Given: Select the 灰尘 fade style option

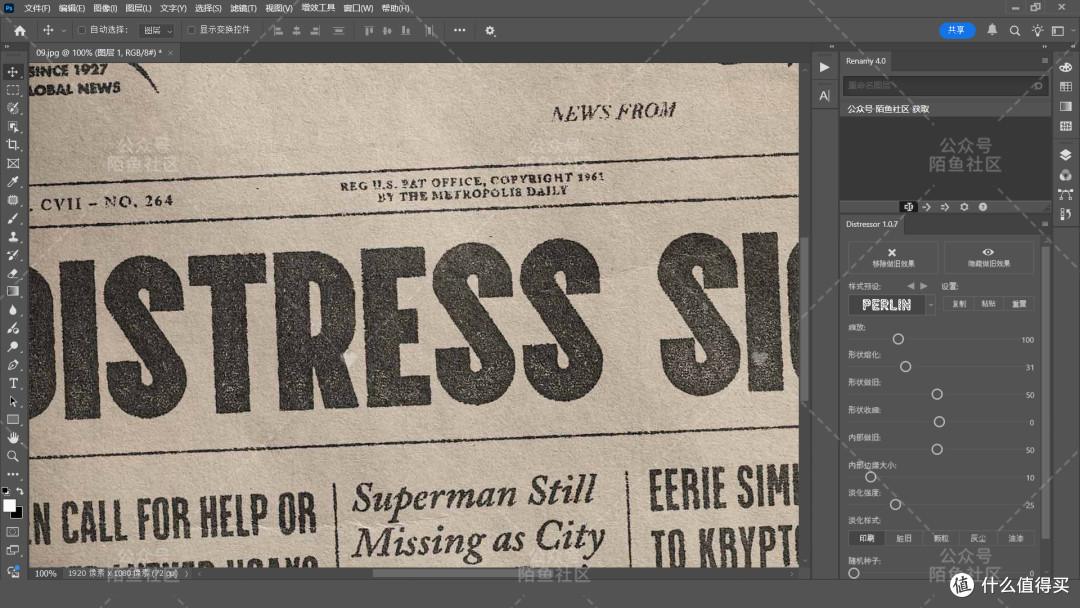Looking at the screenshot, I should (x=978, y=538).
